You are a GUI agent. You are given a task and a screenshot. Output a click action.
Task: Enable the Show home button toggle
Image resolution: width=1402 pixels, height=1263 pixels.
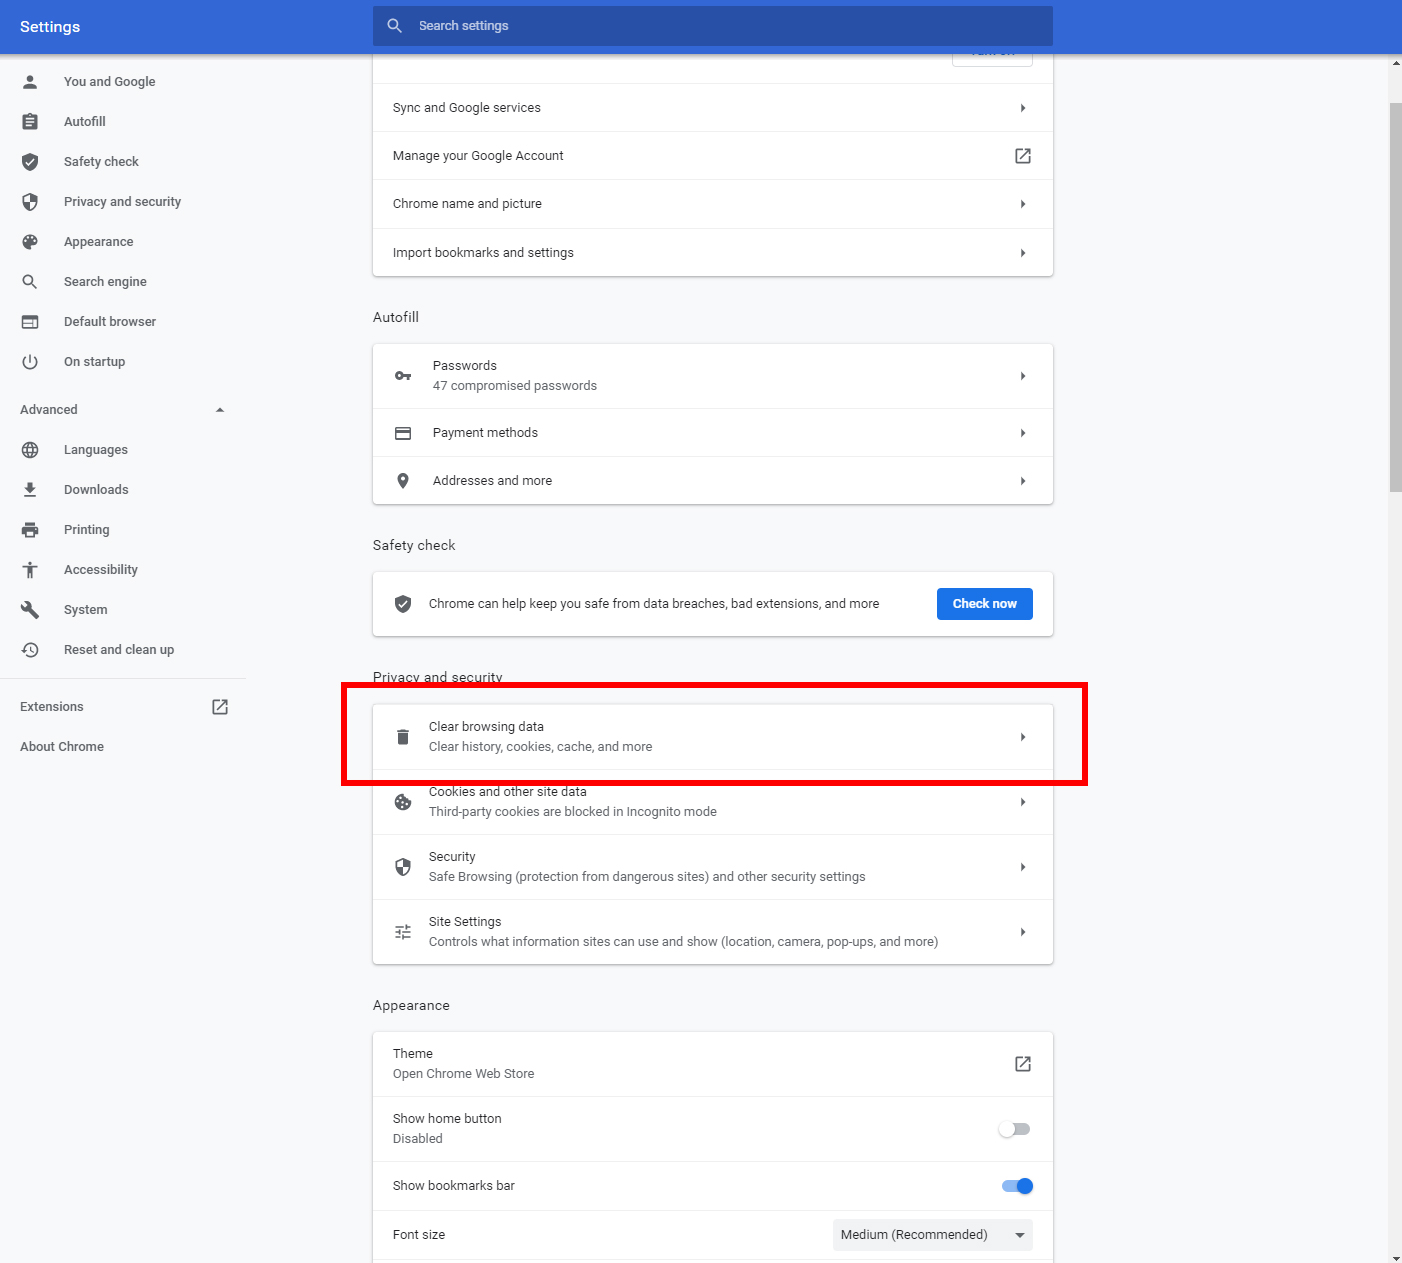(x=1015, y=1129)
